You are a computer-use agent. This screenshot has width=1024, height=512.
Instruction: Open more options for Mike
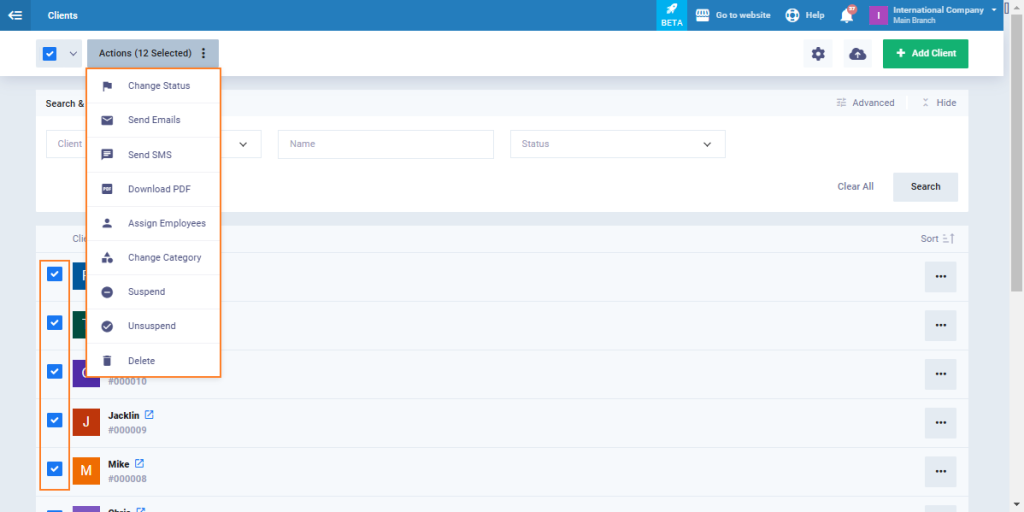(x=940, y=472)
